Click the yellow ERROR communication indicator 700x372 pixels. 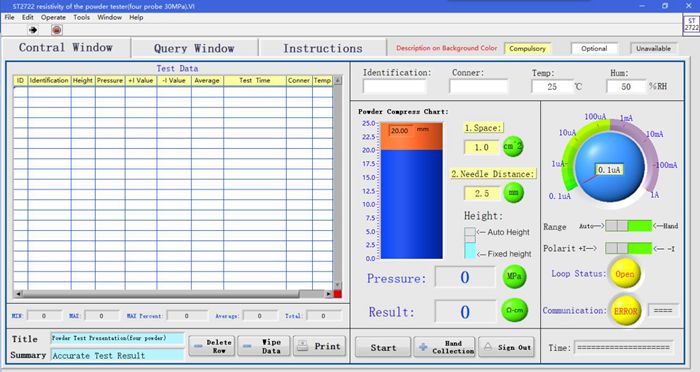click(x=625, y=311)
